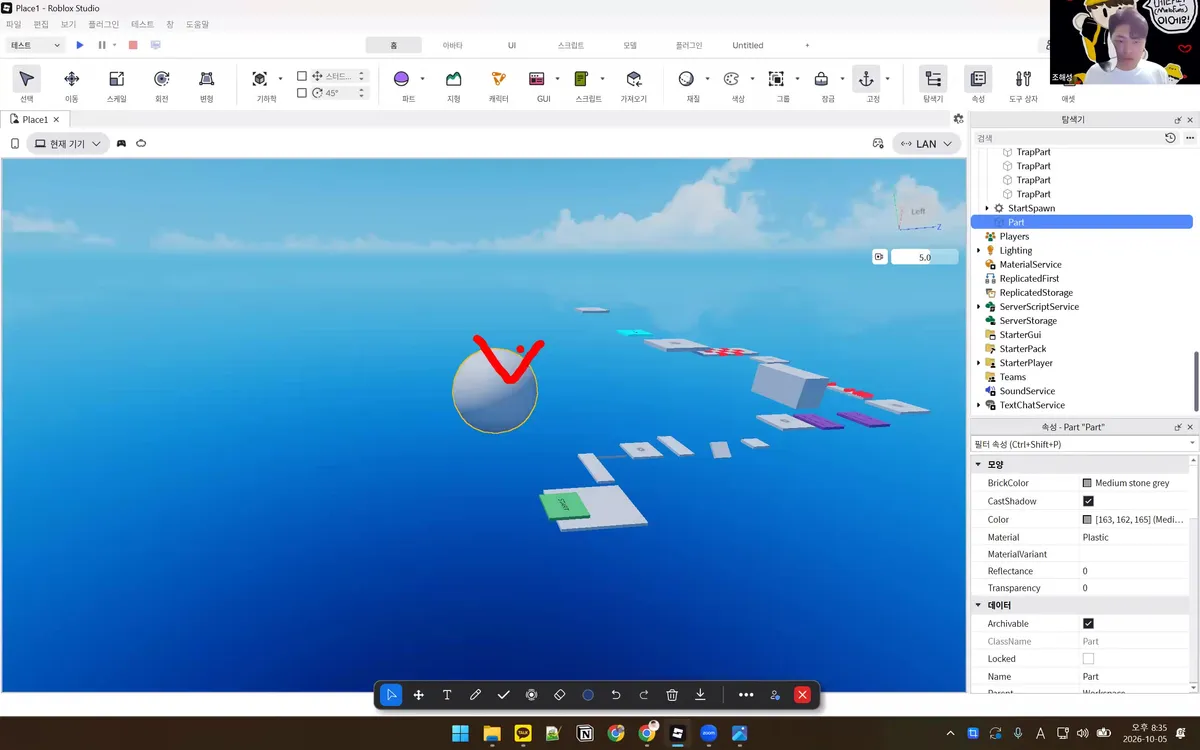The width and height of the screenshot is (1200, 750).
Task: Click the search history icon in Explorer
Action: click(x=1170, y=138)
